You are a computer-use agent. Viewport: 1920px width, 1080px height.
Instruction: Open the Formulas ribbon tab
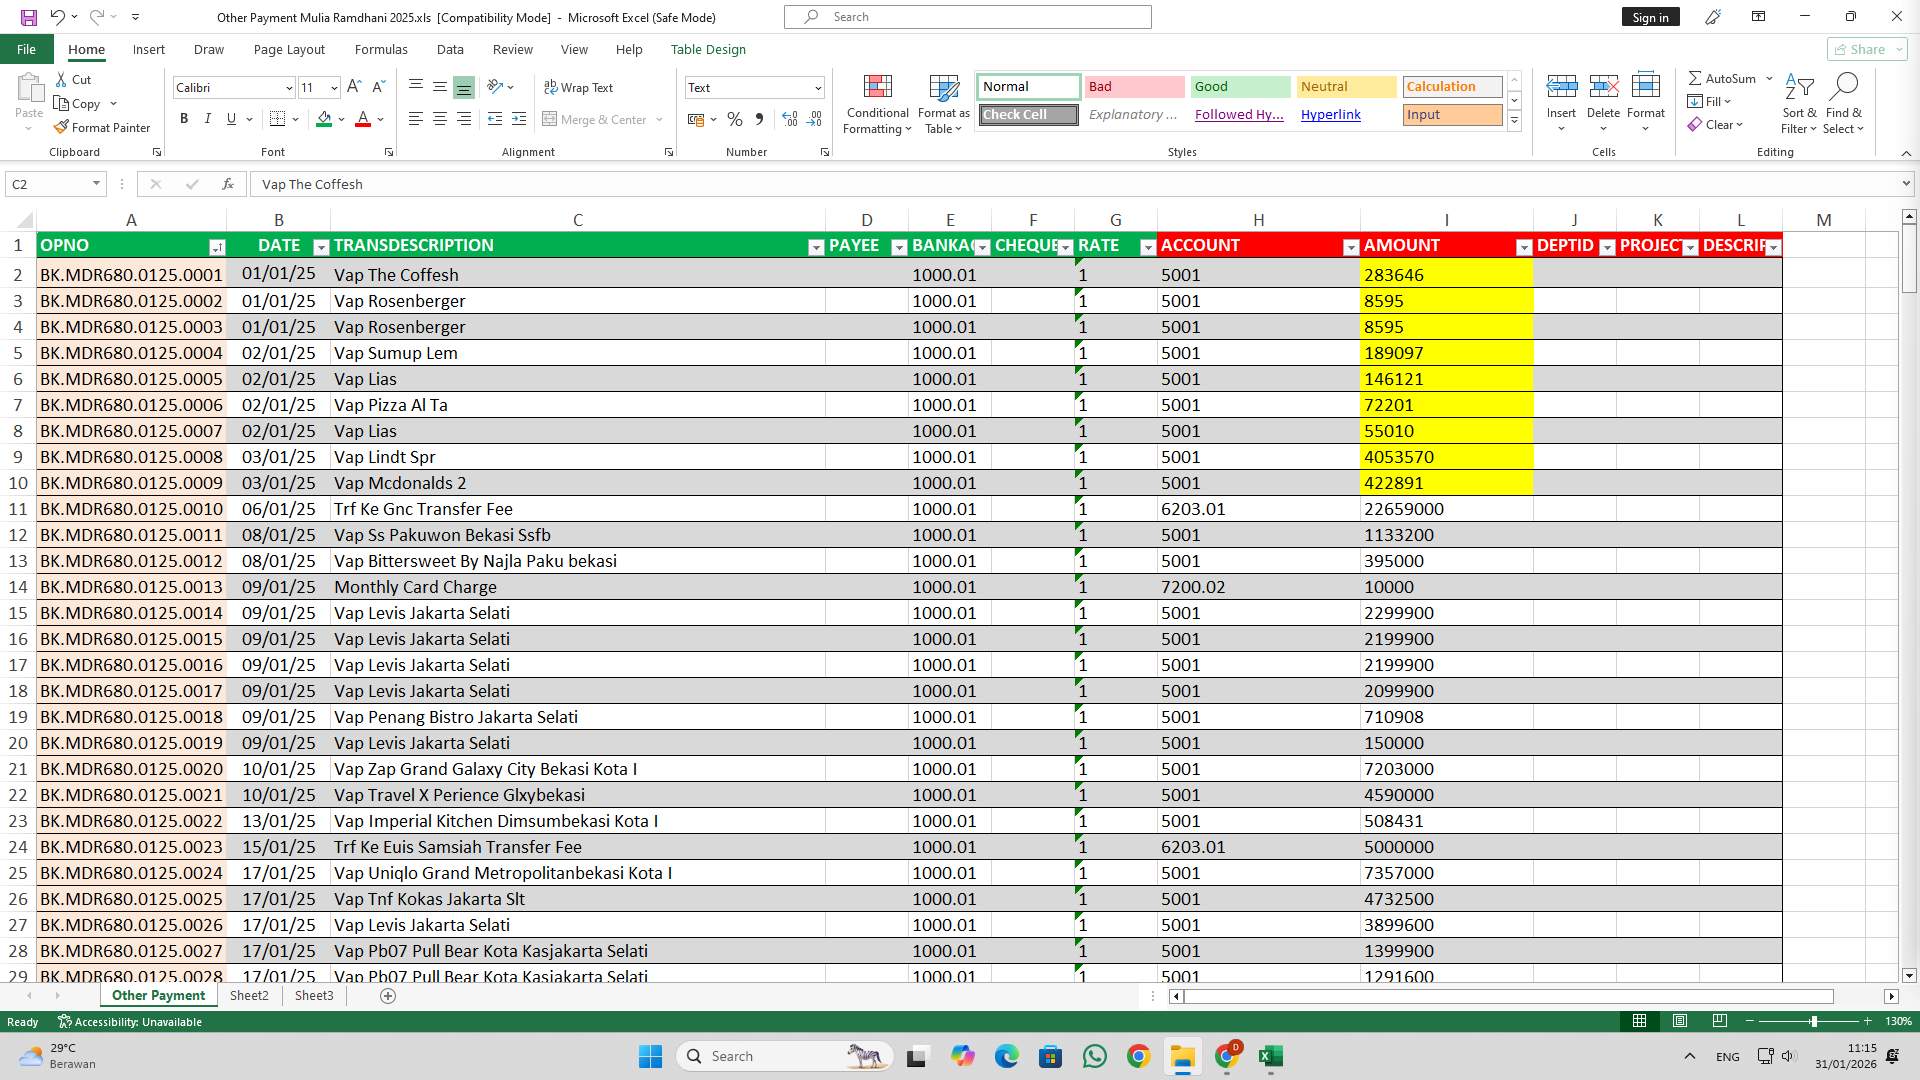(381, 49)
